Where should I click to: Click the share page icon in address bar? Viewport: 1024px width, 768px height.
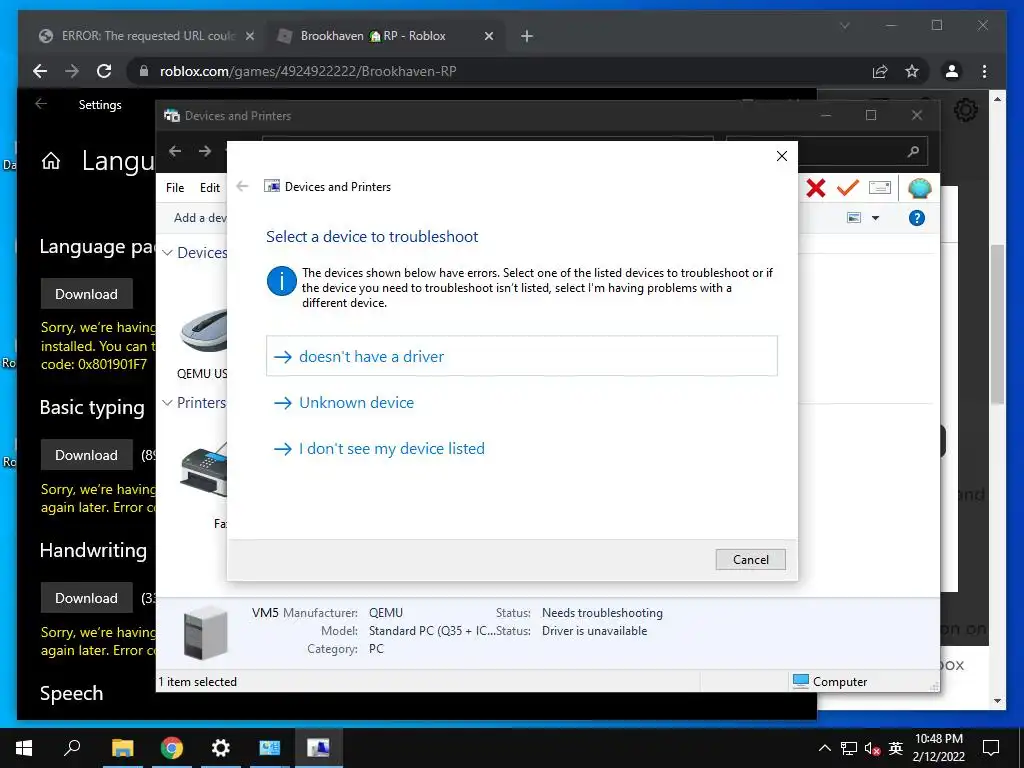(x=880, y=71)
